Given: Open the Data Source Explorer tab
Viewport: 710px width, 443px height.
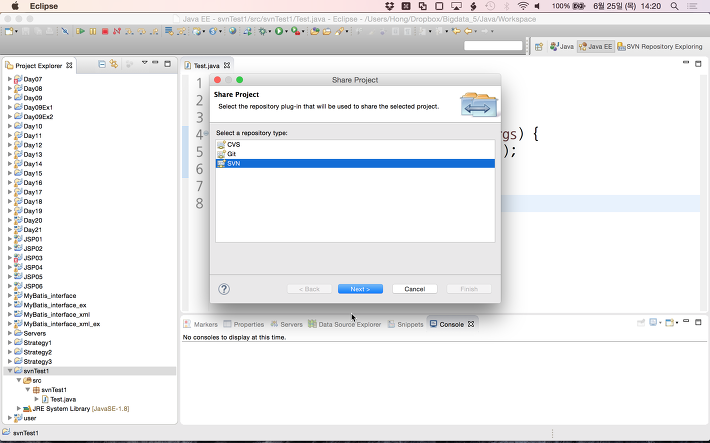Looking at the screenshot, I should (x=345, y=324).
